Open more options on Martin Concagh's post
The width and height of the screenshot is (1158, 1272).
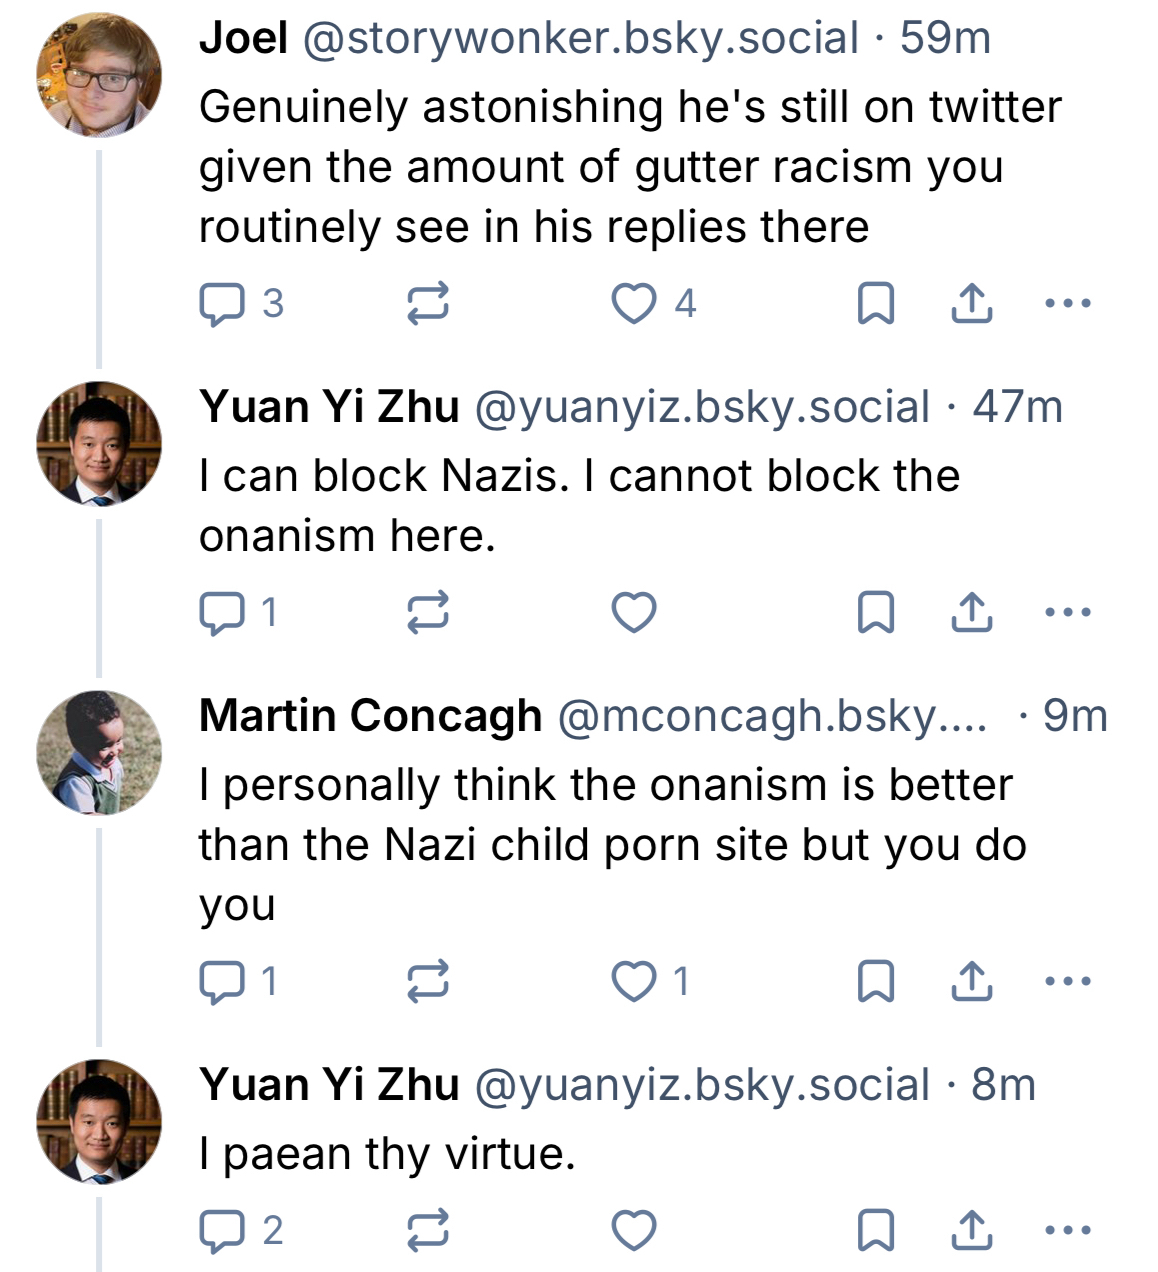tap(1067, 981)
